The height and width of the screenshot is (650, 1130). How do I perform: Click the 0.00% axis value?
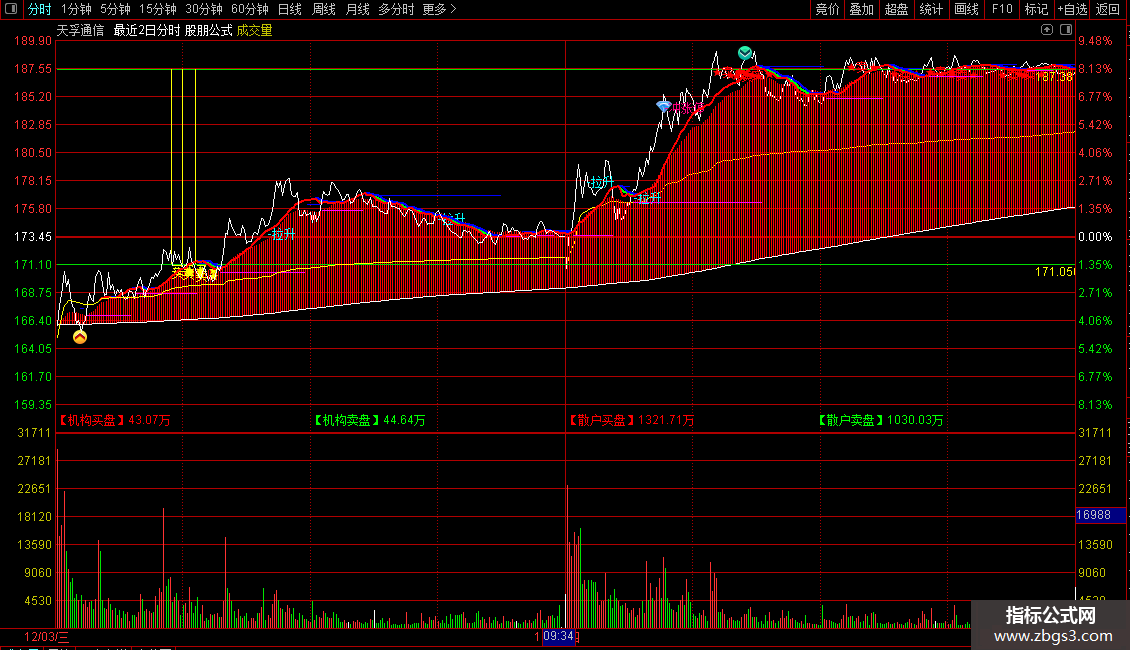1095,237
